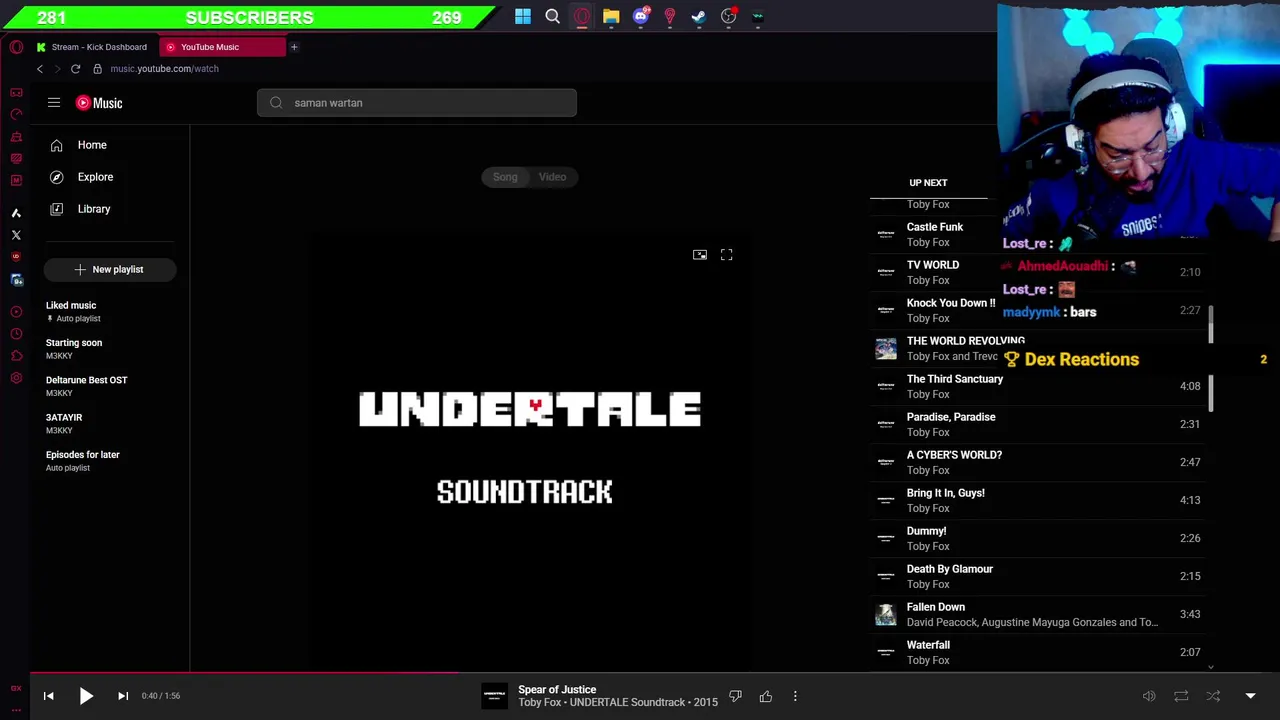Screen dimensions: 1280x720
Task: Open X (Twitter) in the Opera sidebar
Action: coord(16,235)
